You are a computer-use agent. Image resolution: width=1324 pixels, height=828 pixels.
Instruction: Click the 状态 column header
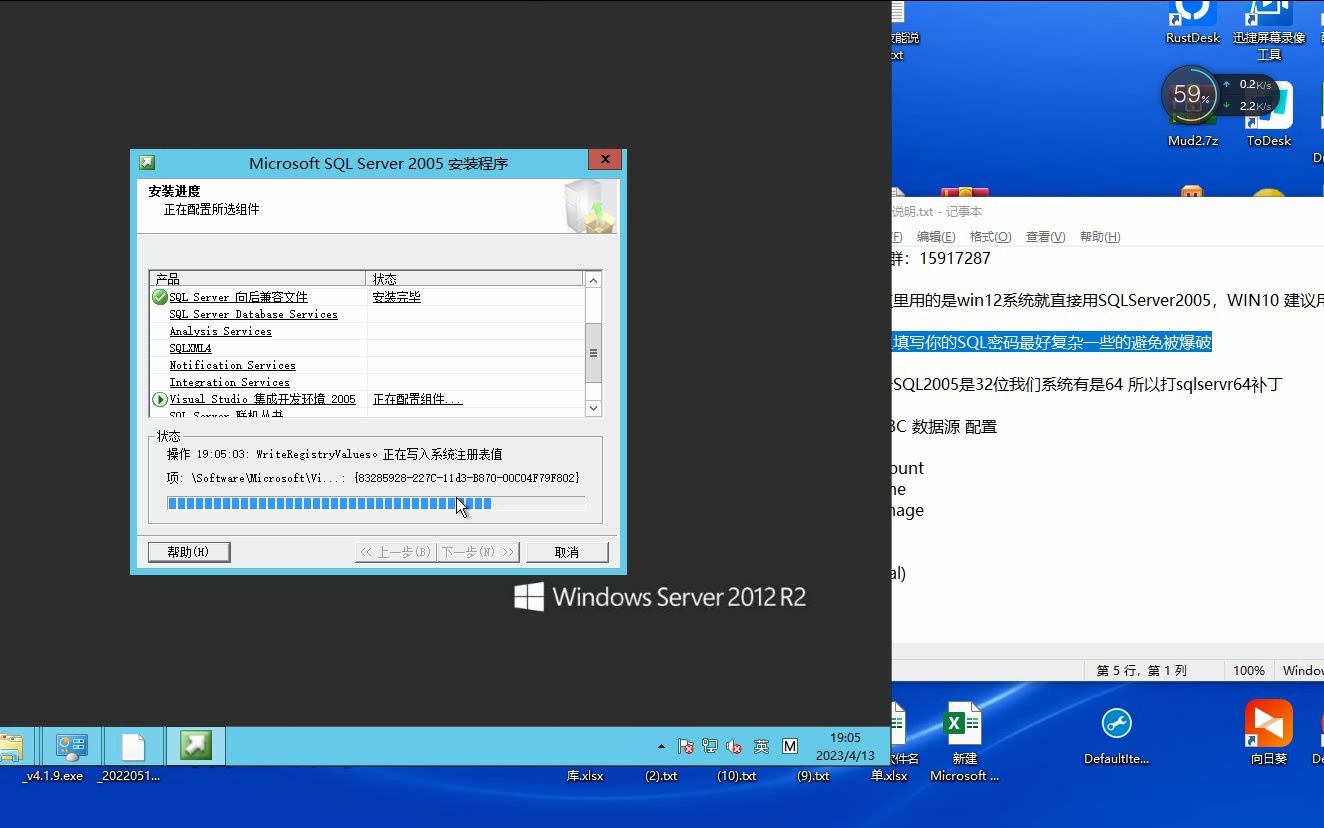click(475, 278)
